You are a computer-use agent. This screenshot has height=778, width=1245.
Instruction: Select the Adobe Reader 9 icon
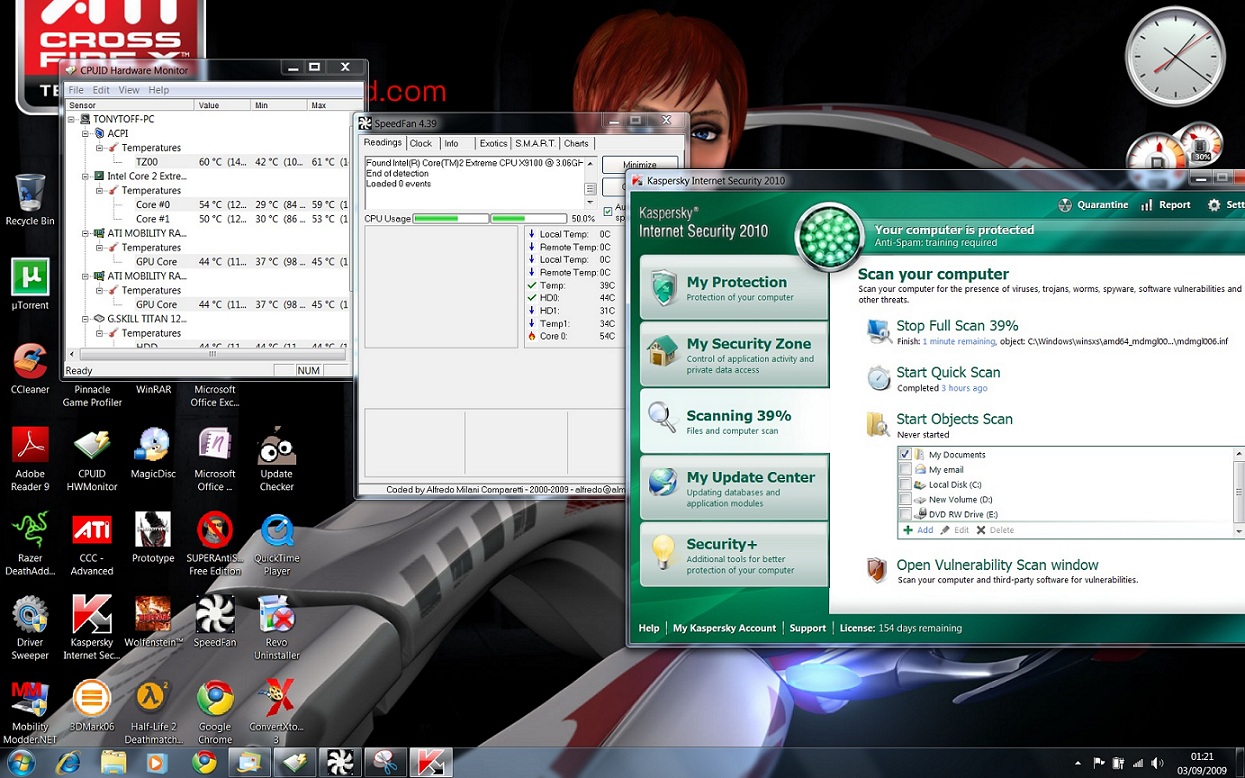(x=30, y=459)
